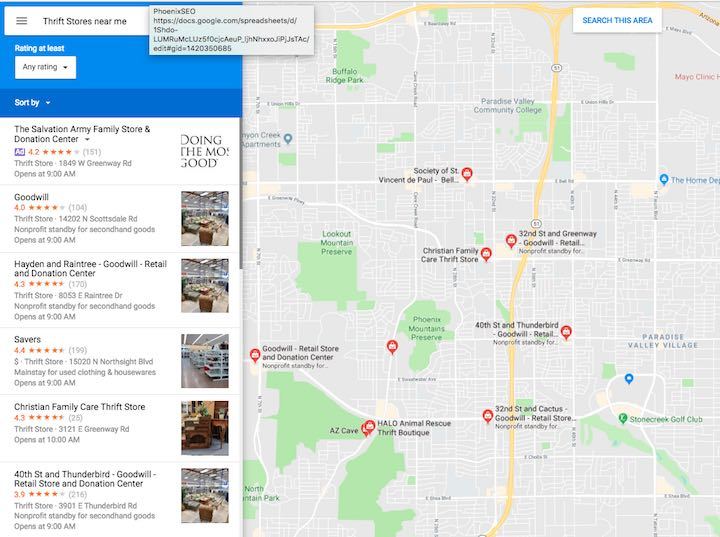This screenshot has width=720, height=537.
Task: Click Opens at 10:00 AM text
Action: click(47, 440)
